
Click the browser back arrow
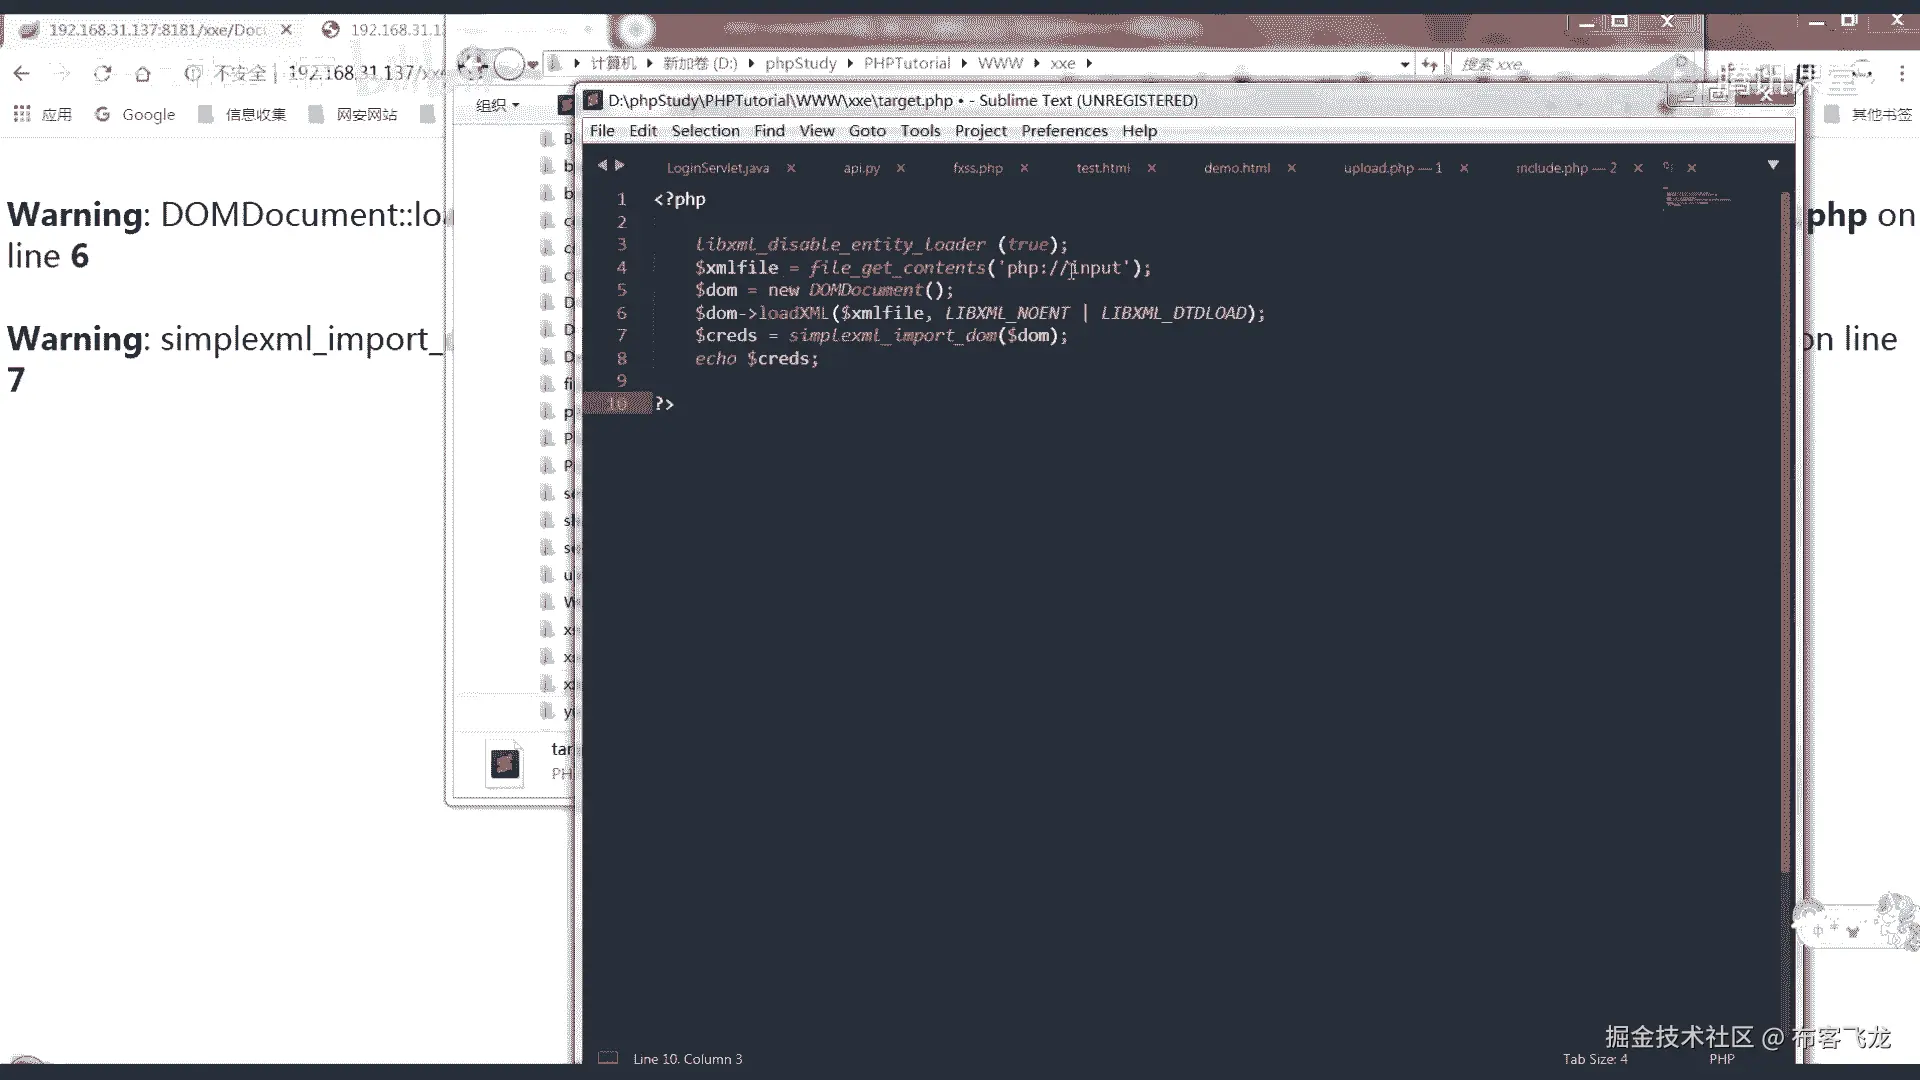pos(22,73)
